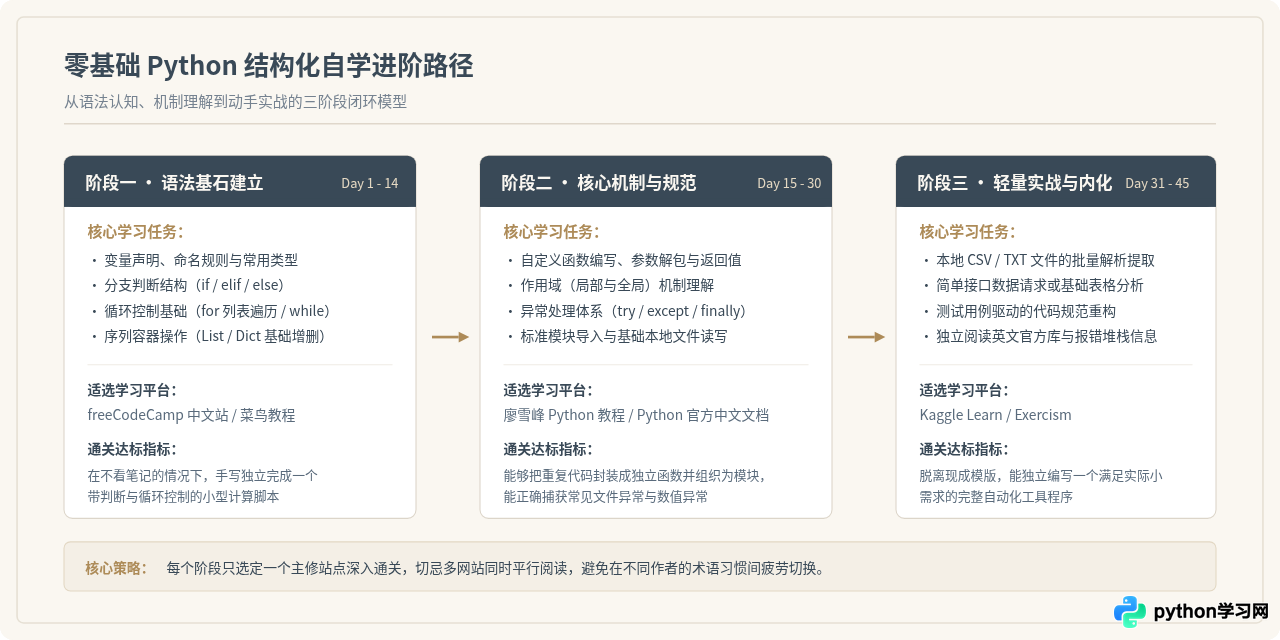Select the 阶段三 · 轻量实战与内化 header
1280x640 pixels.
pos(1056,181)
